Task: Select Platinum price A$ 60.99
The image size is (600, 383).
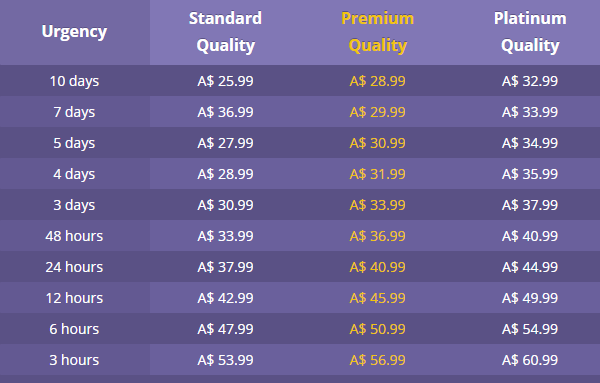Action: tap(530, 360)
